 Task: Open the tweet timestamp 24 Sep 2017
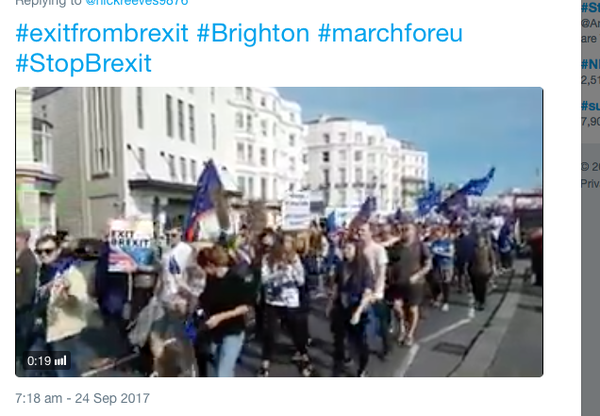pyautogui.click(x=82, y=398)
